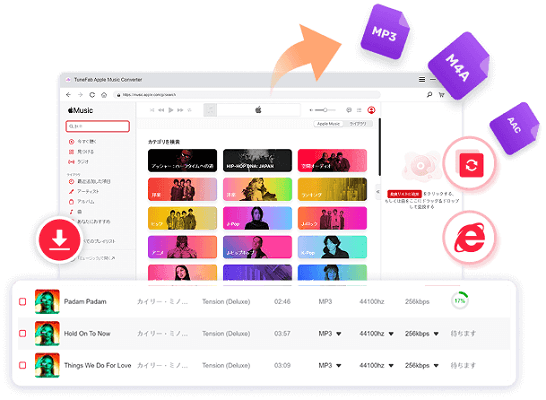The width and height of the screenshot is (546, 400).
Task: Tick the checkbox for Things We Do For Love
Action: point(23,365)
